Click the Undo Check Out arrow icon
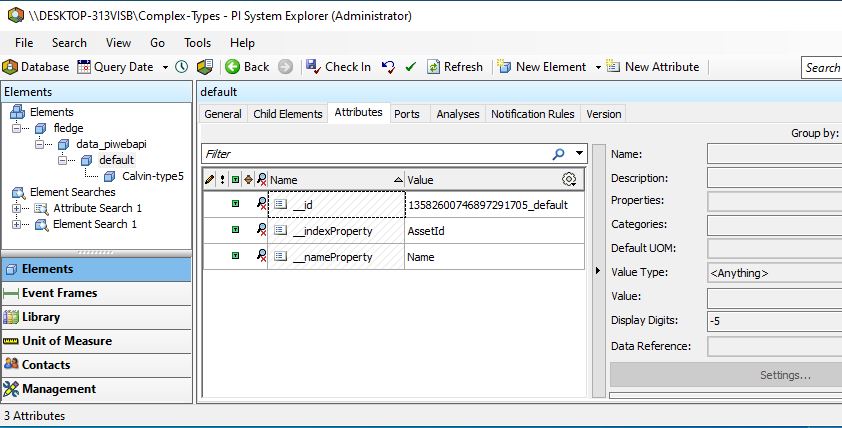This screenshot has height=428, width=842. [388, 67]
